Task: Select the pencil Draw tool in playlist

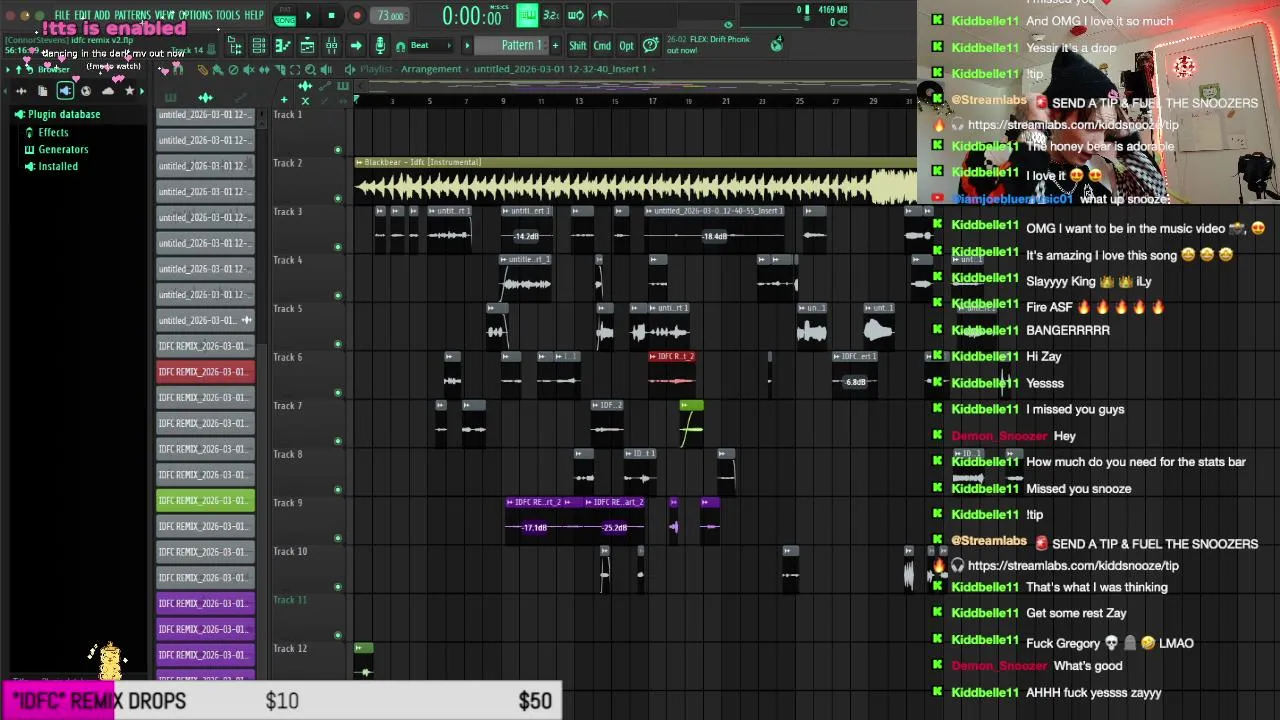Action: pos(203,69)
